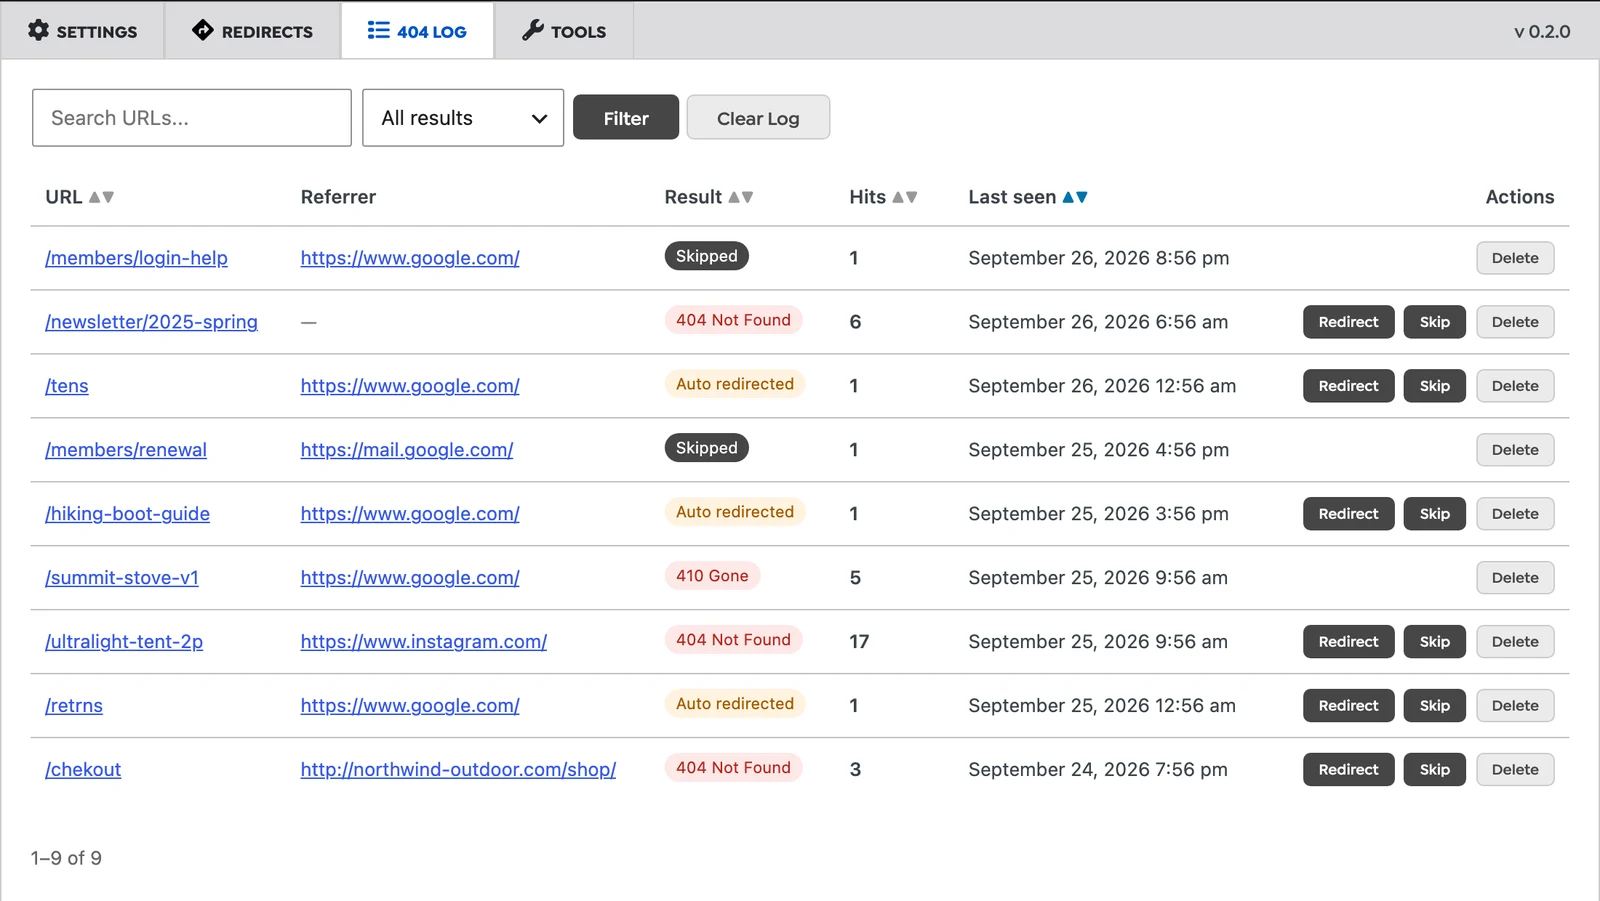Focus the Search URLs input field
1600x901 pixels.
click(192, 118)
